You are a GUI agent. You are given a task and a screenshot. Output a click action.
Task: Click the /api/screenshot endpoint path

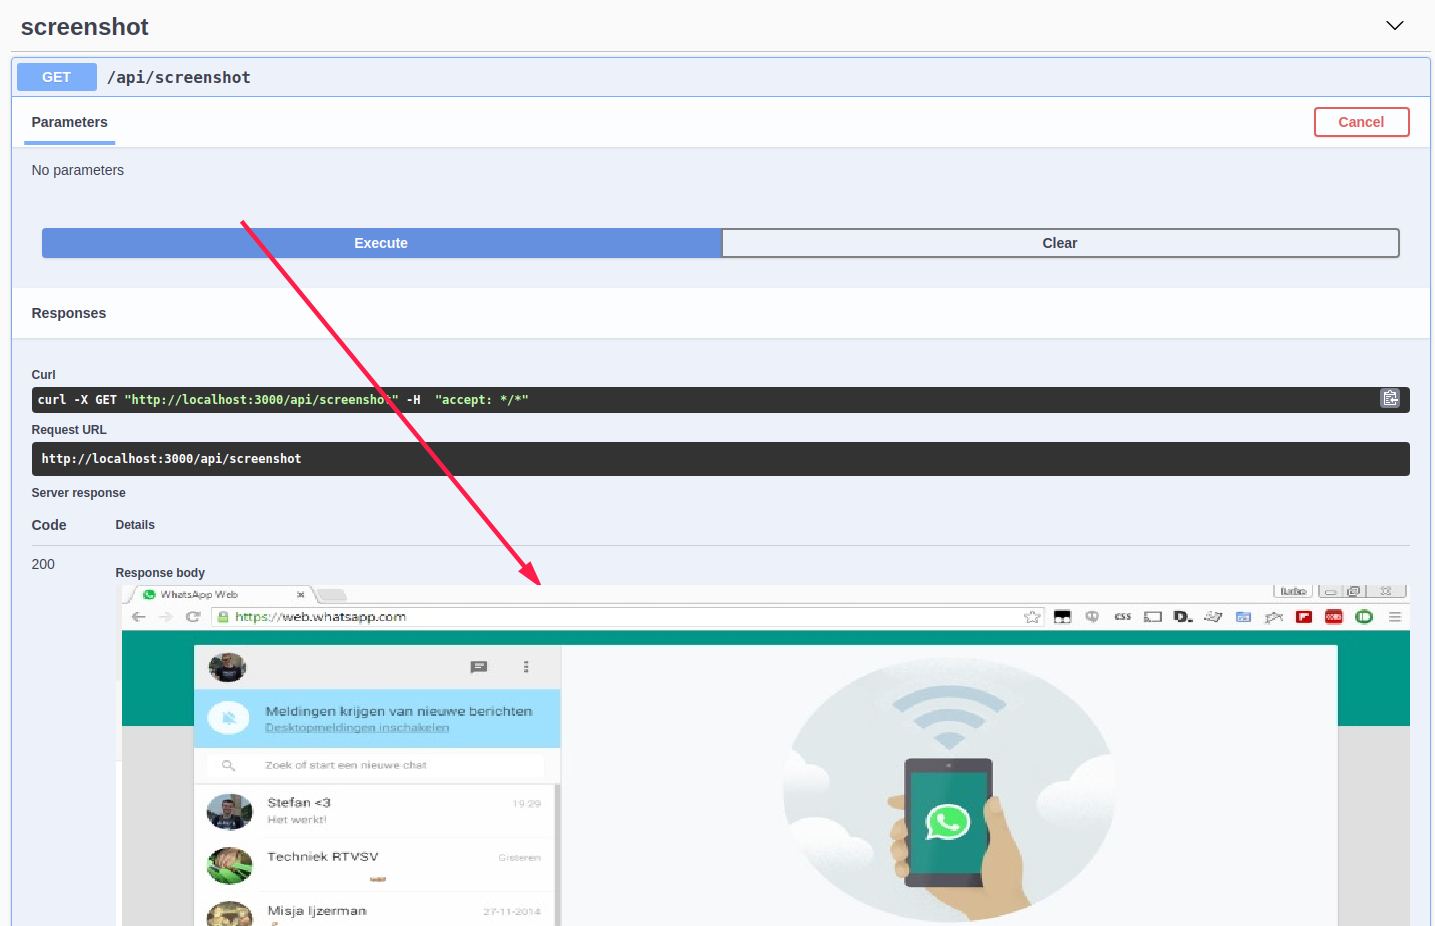[179, 77]
